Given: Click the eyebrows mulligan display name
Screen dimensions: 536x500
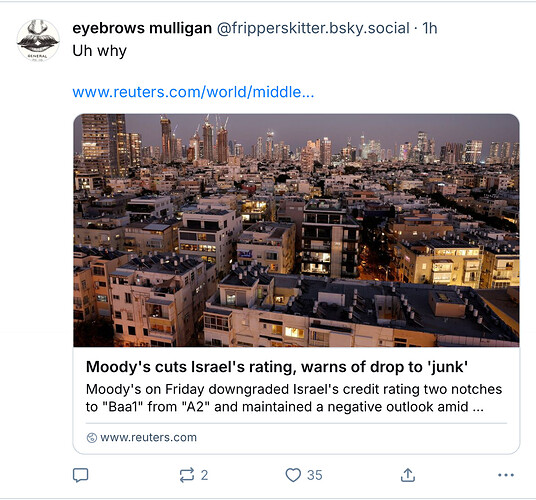Looking at the screenshot, I should coord(142,28).
